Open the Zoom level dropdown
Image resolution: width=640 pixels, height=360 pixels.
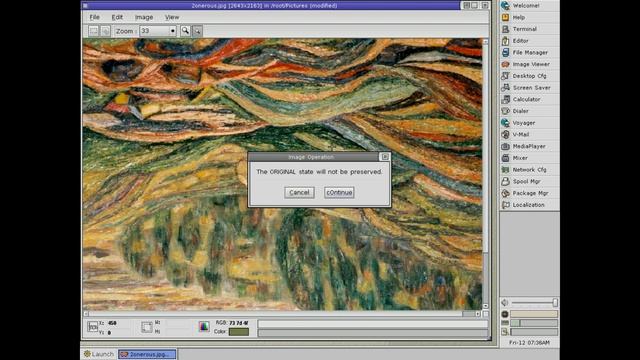173,31
